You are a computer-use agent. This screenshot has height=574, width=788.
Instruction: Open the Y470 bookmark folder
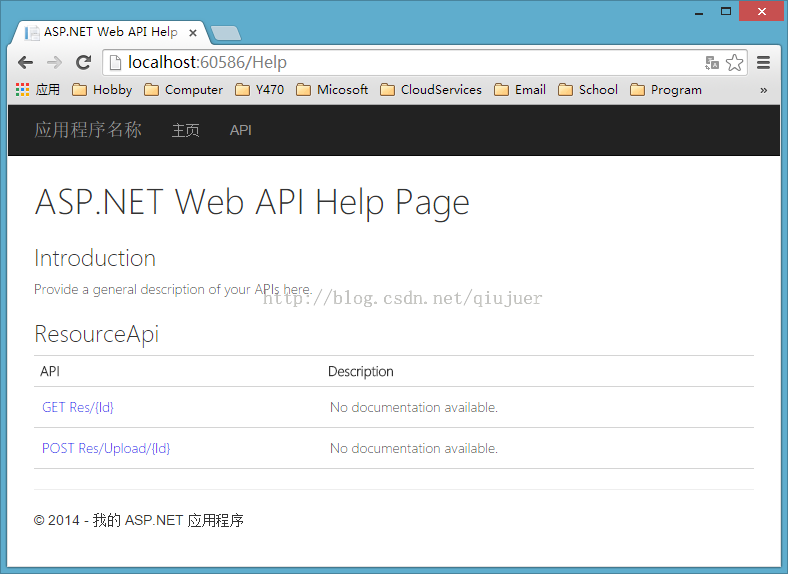pos(260,89)
